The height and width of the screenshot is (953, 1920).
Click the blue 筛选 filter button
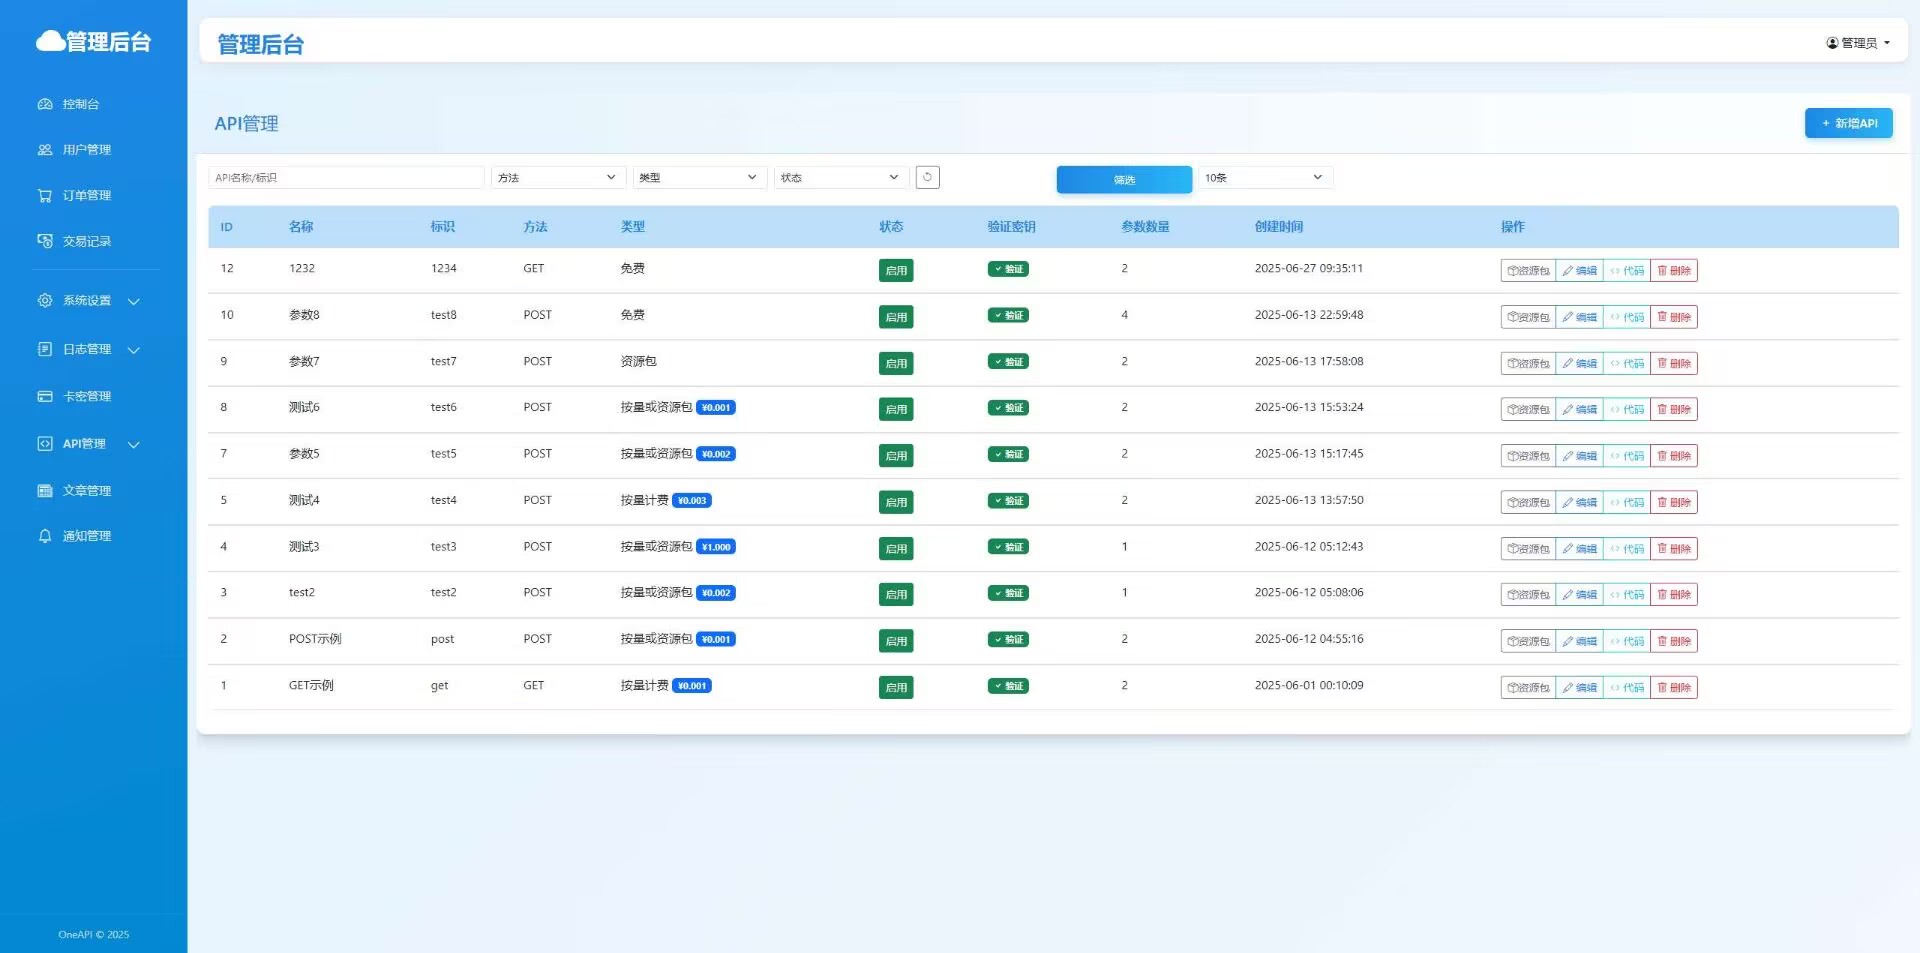[1124, 180]
